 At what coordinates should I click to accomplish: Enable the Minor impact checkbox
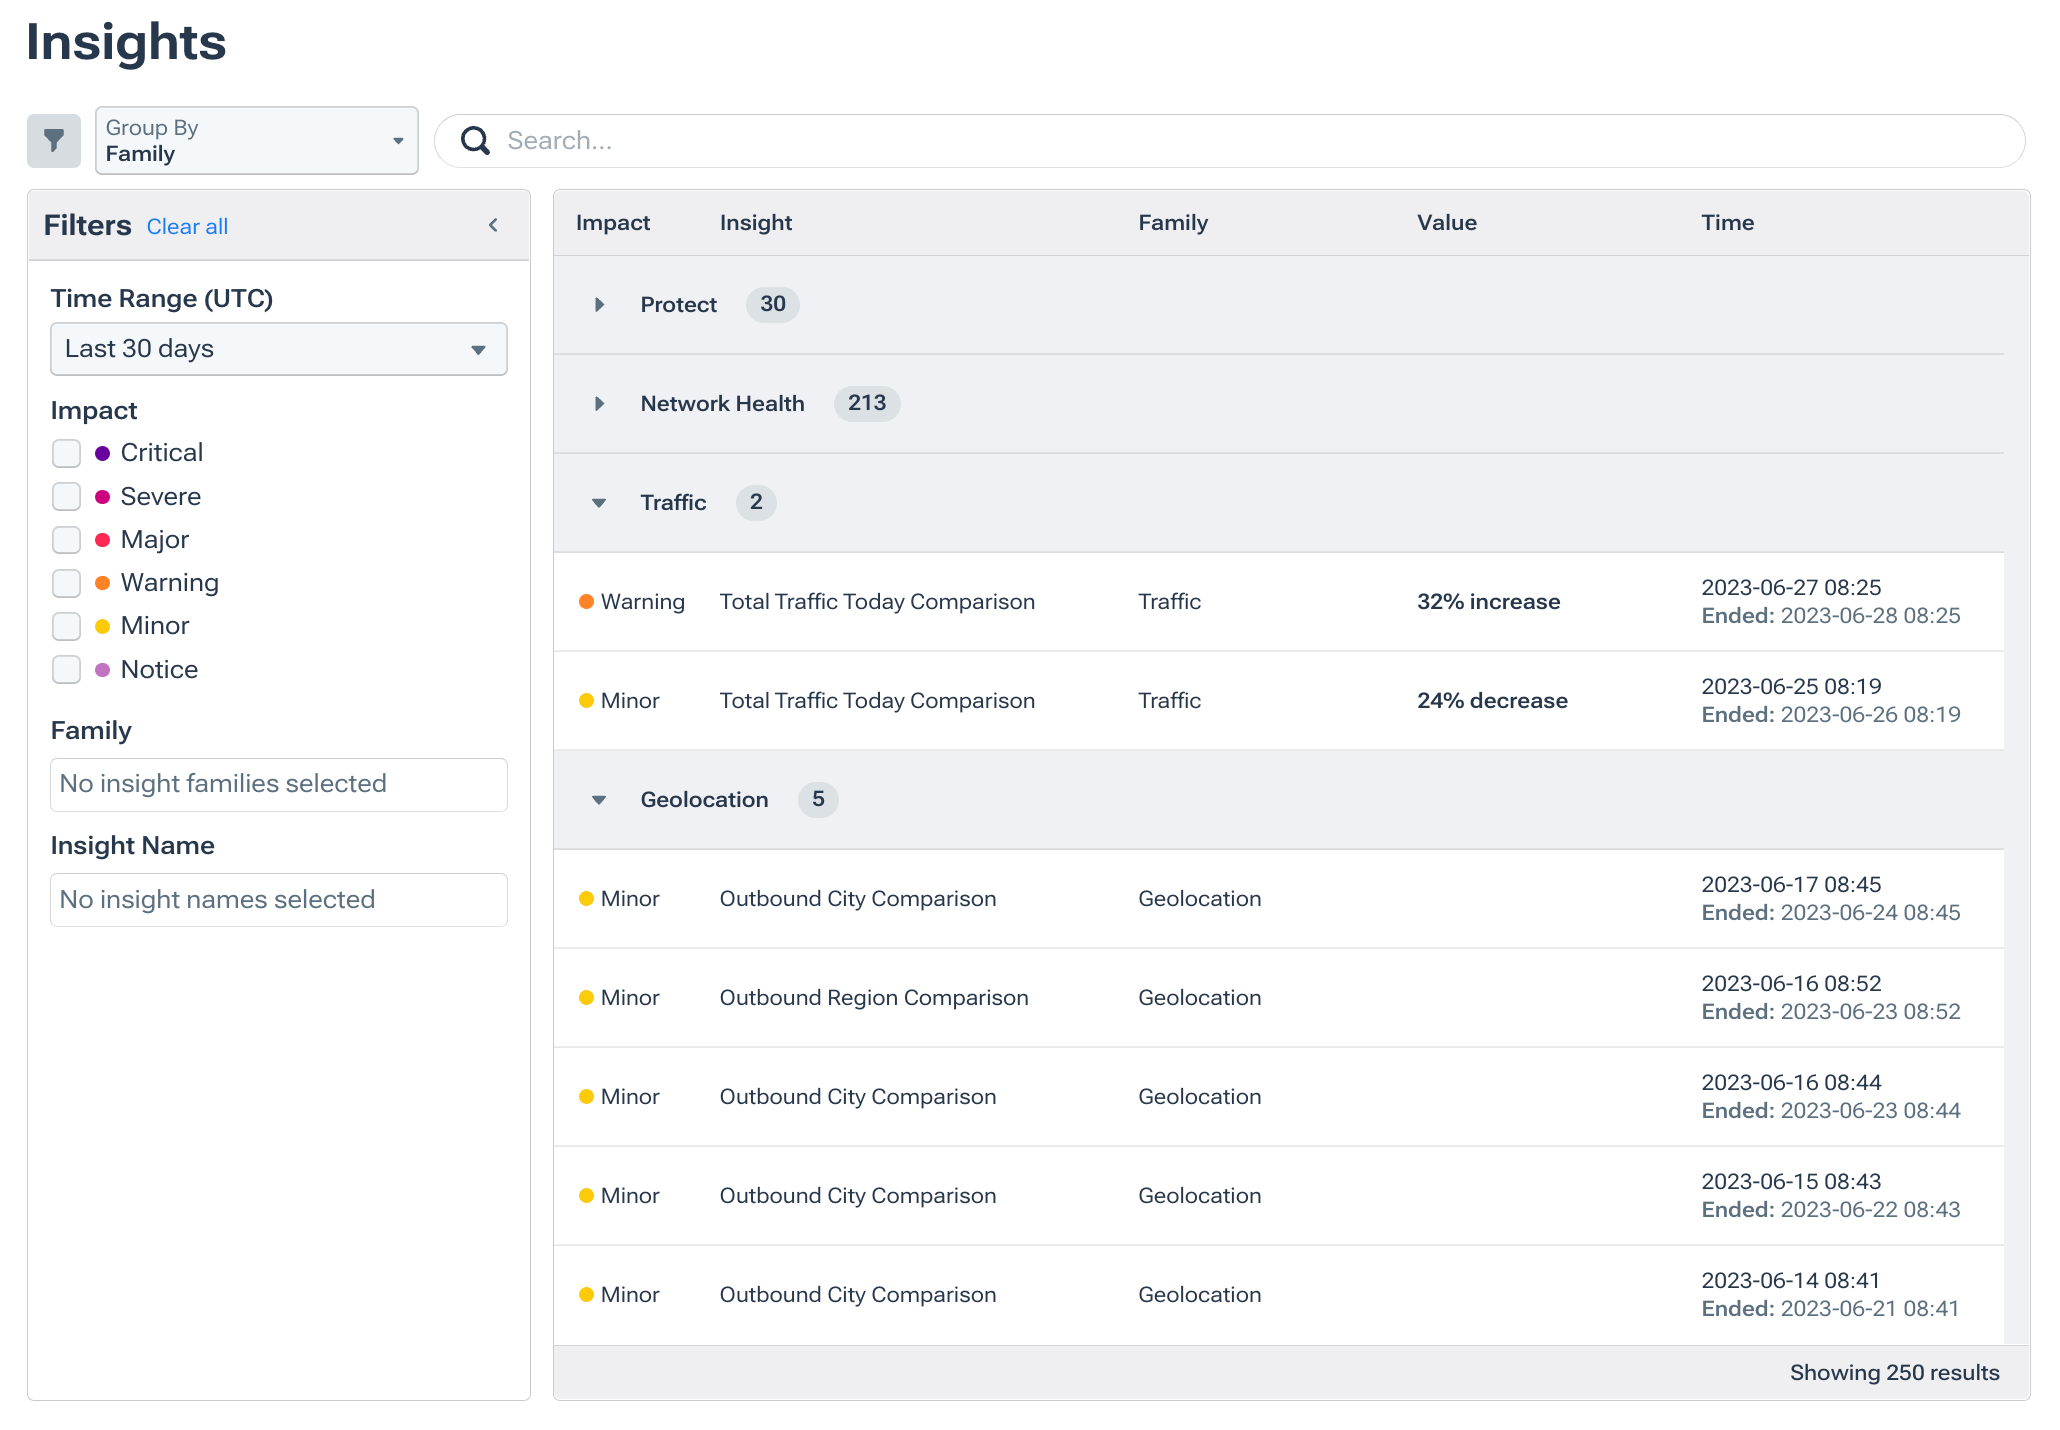pos(66,625)
